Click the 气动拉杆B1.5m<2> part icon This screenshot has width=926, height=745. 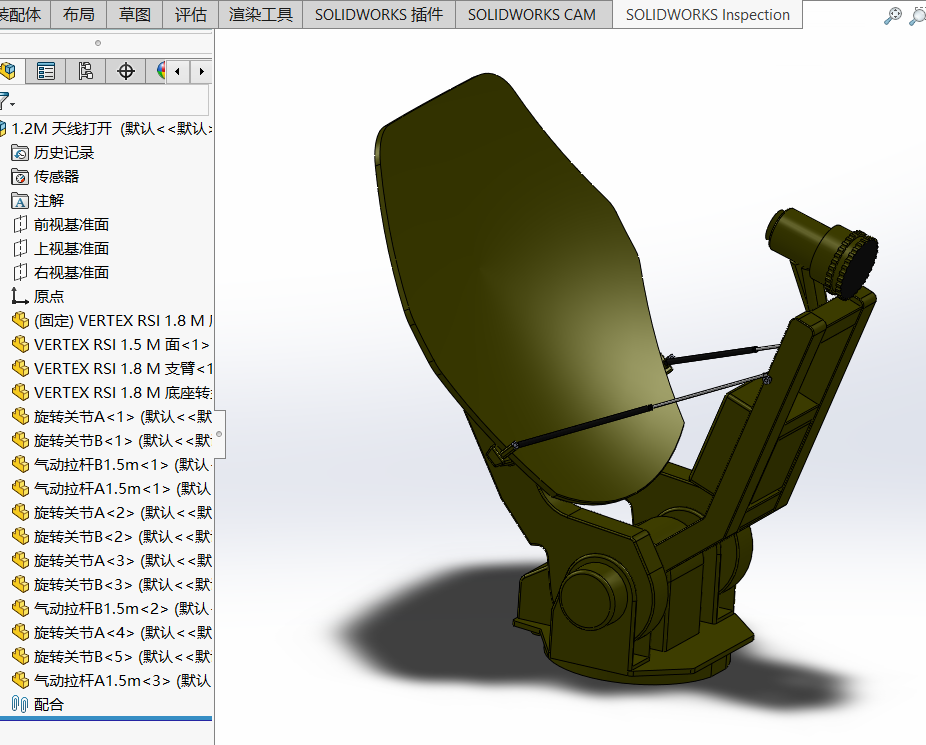20,609
